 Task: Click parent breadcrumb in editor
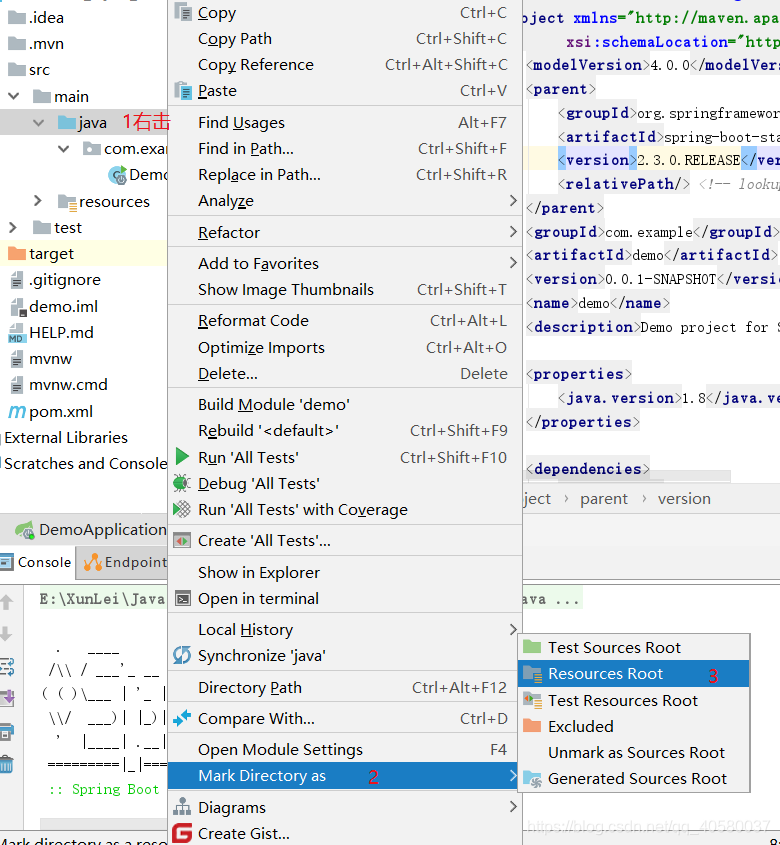(604, 499)
